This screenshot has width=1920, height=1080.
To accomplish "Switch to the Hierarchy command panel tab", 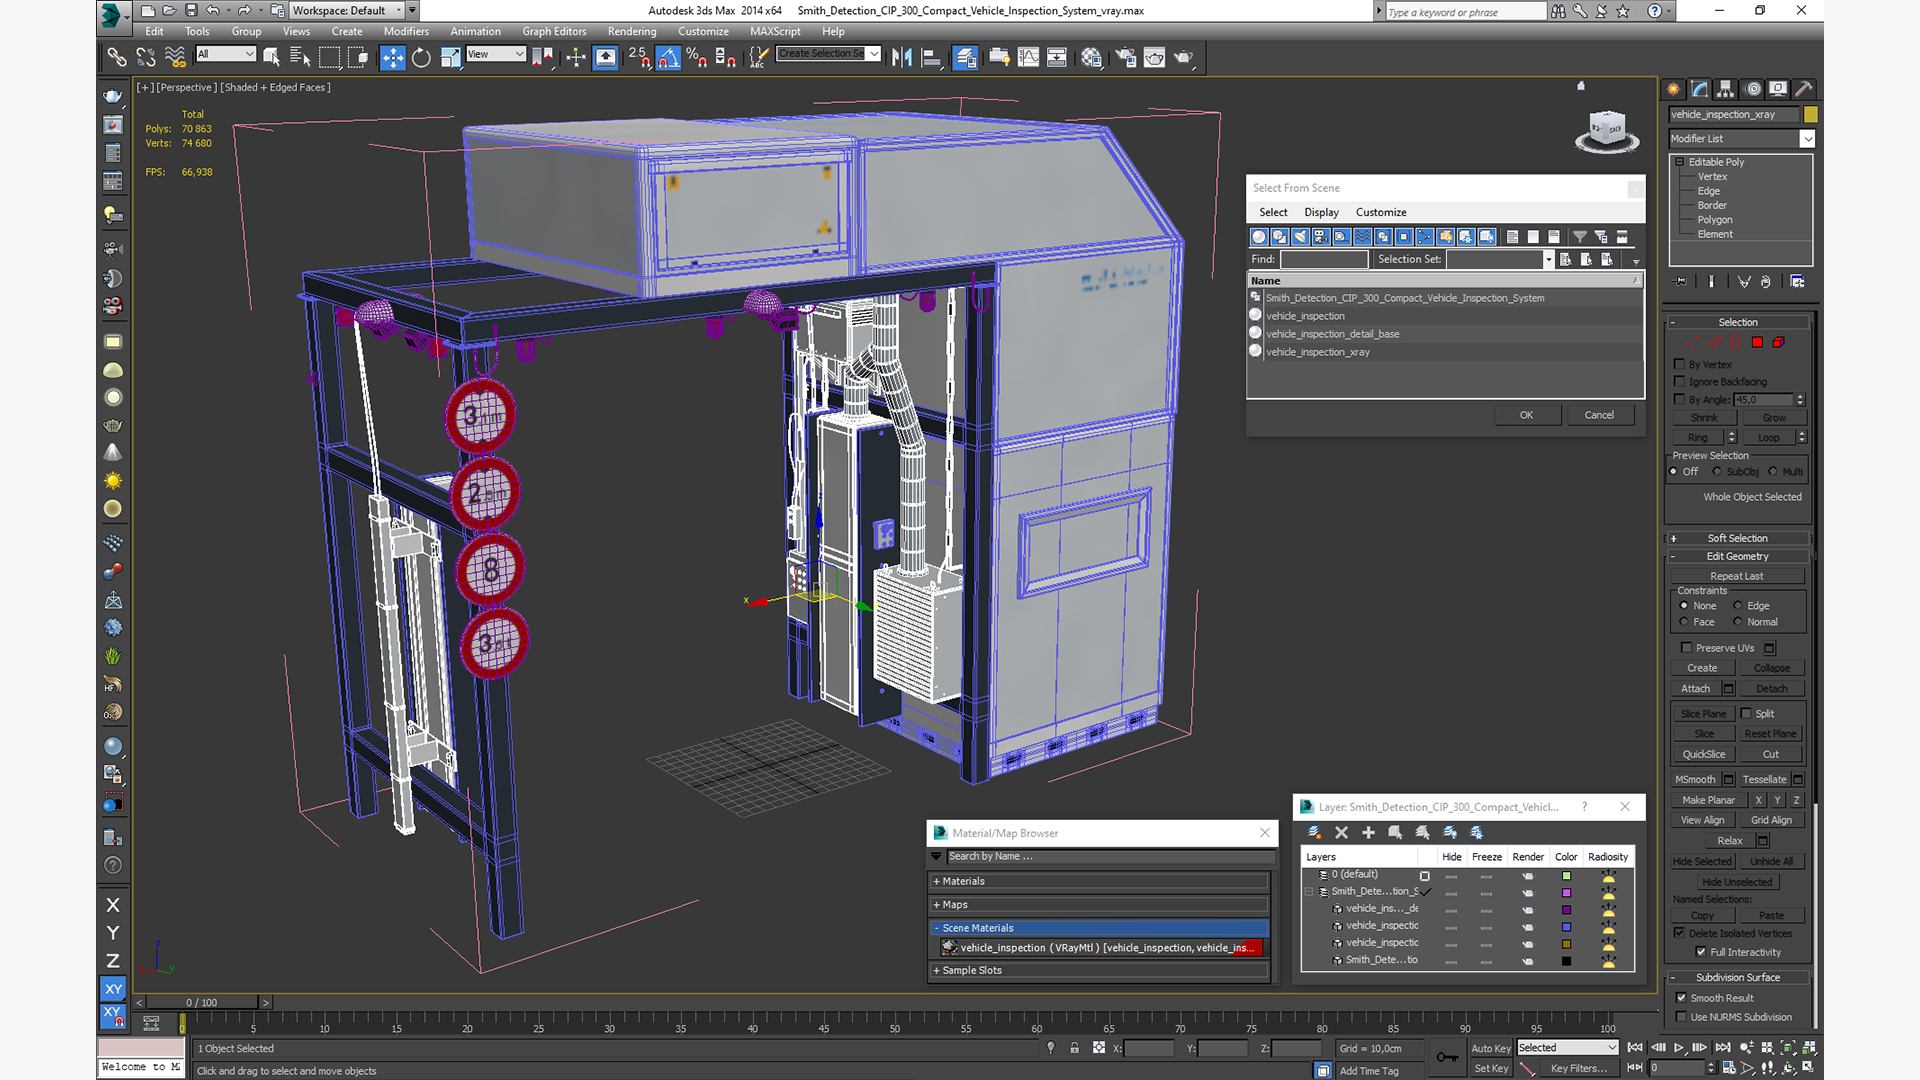I will [x=1725, y=89].
